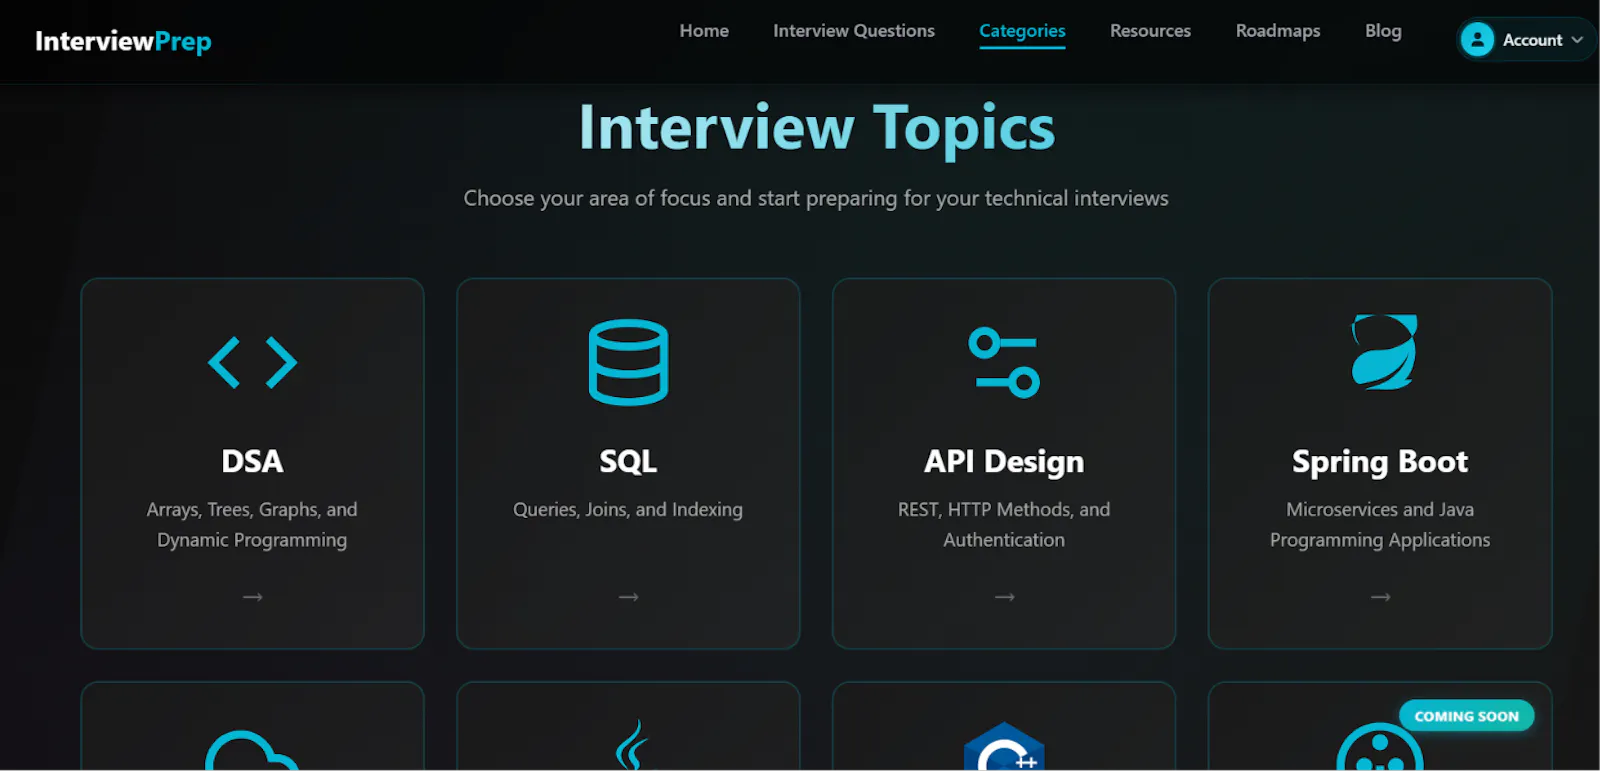This screenshot has width=1600, height=771.
Task: Click 'Microservices and Java Programming Applications' text
Action: coord(1380,525)
